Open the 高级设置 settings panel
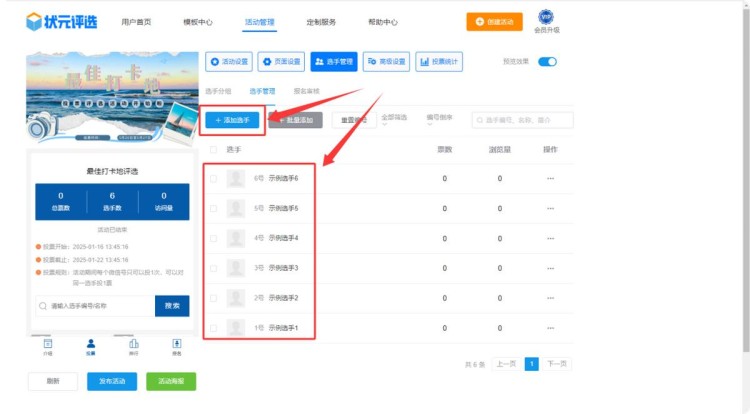The width and height of the screenshot is (750, 414). pos(386,62)
